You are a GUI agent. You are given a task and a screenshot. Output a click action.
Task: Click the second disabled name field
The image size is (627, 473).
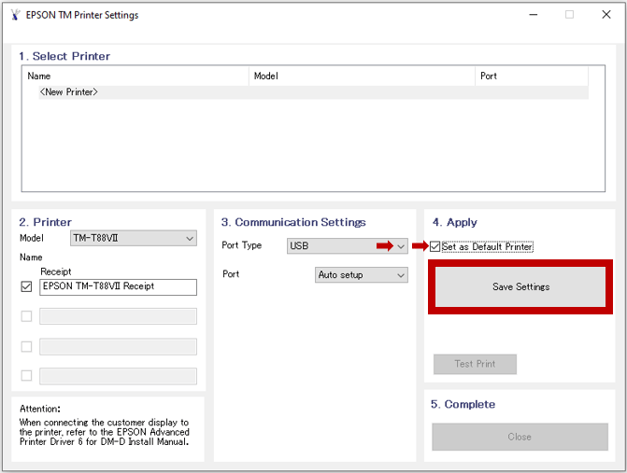[x=118, y=316]
